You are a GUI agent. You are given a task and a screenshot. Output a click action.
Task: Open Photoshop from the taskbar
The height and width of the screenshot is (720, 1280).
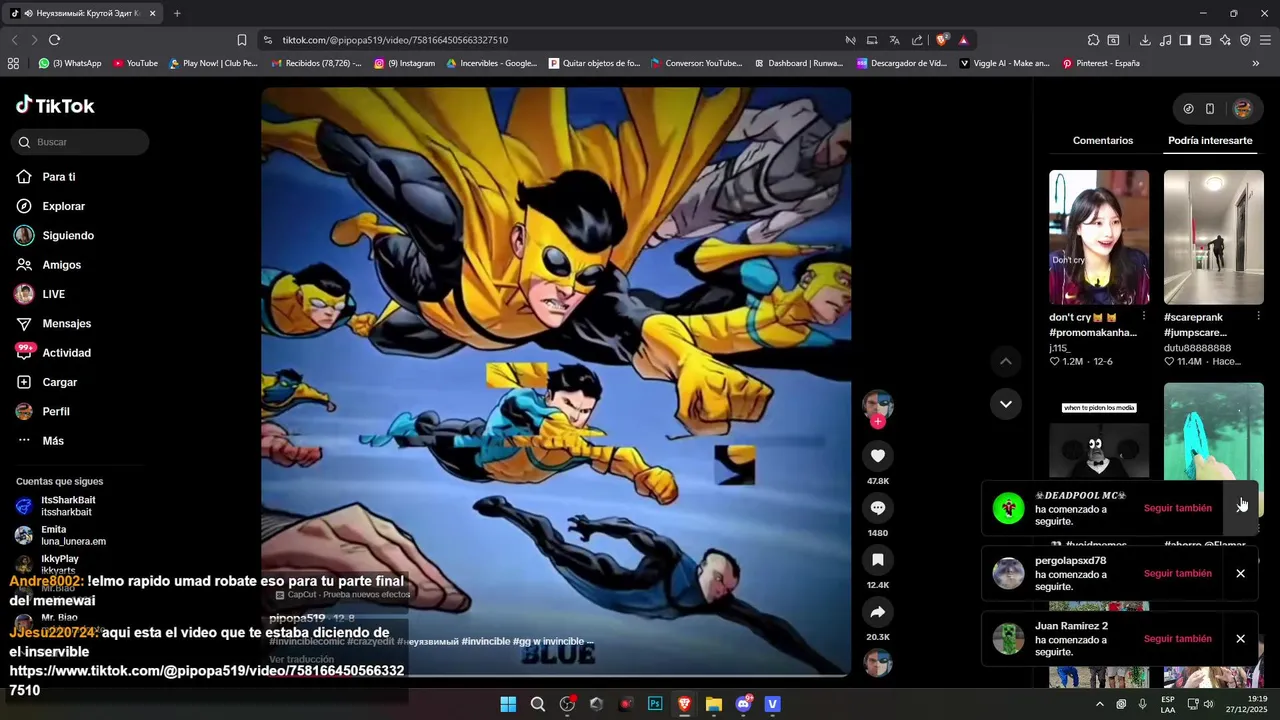(655, 704)
